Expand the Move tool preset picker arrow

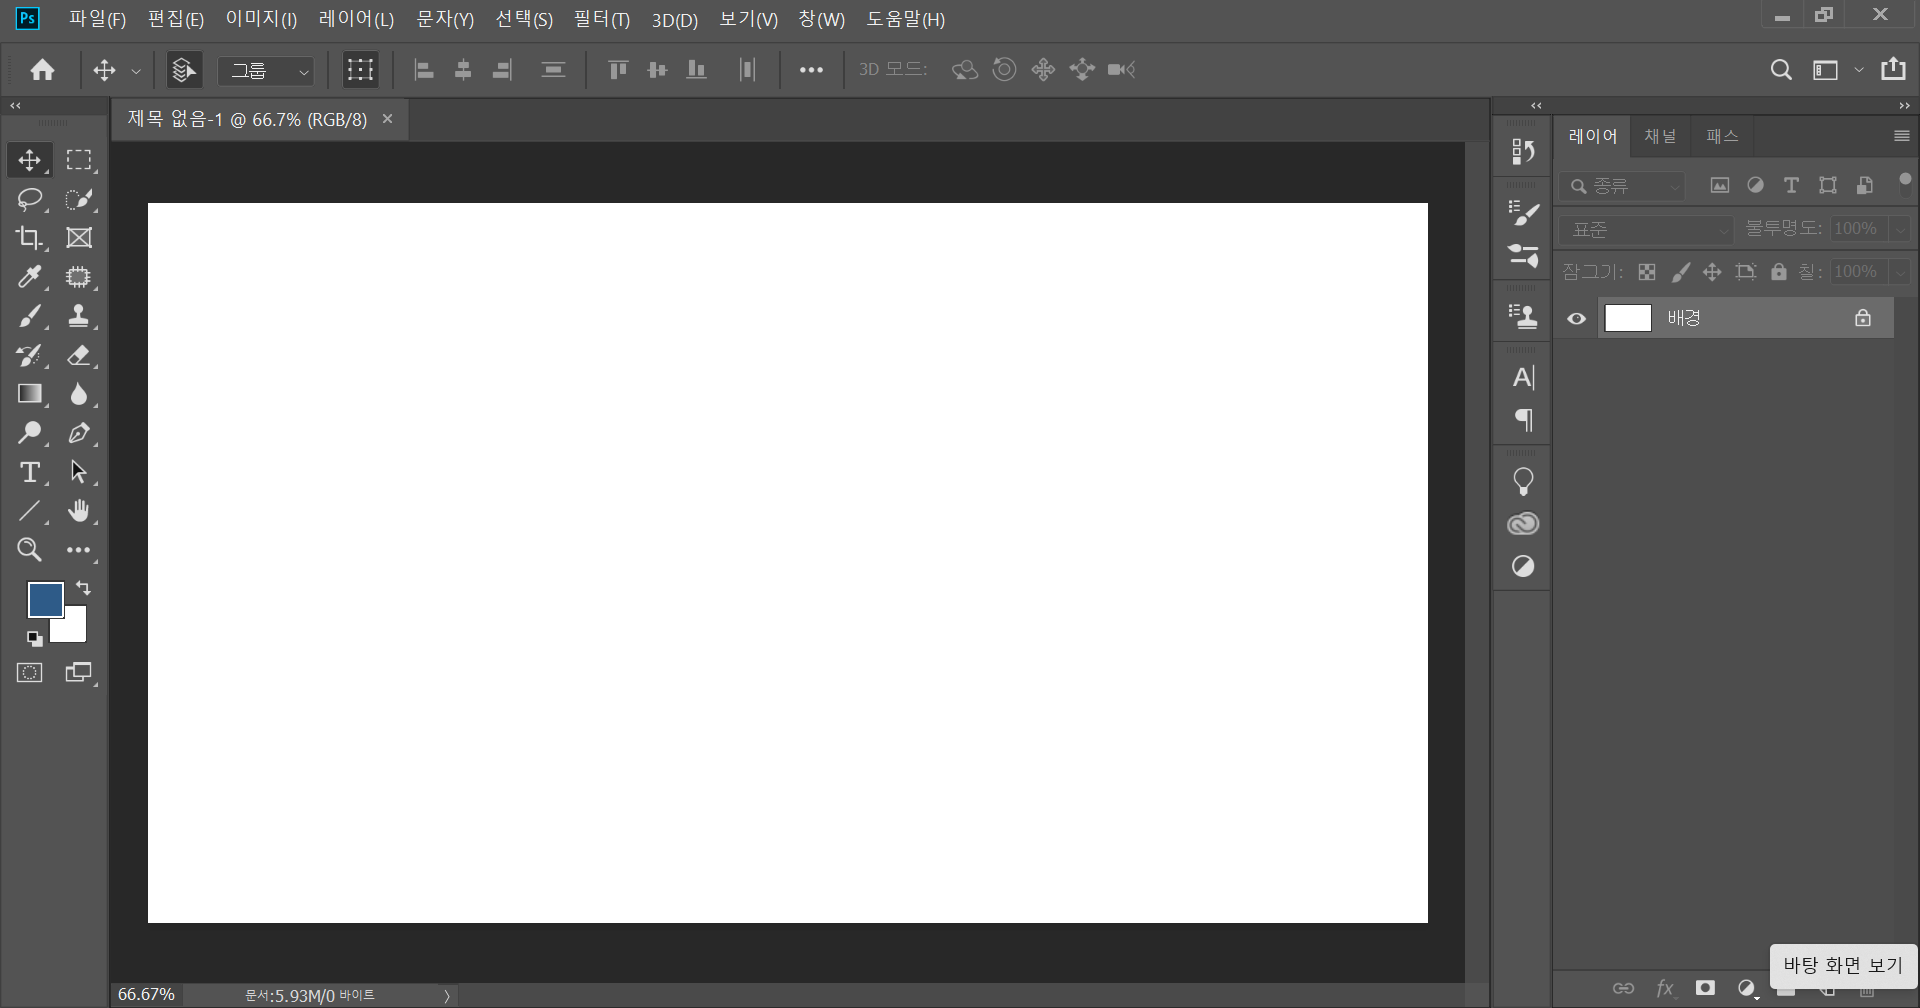(136, 71)
